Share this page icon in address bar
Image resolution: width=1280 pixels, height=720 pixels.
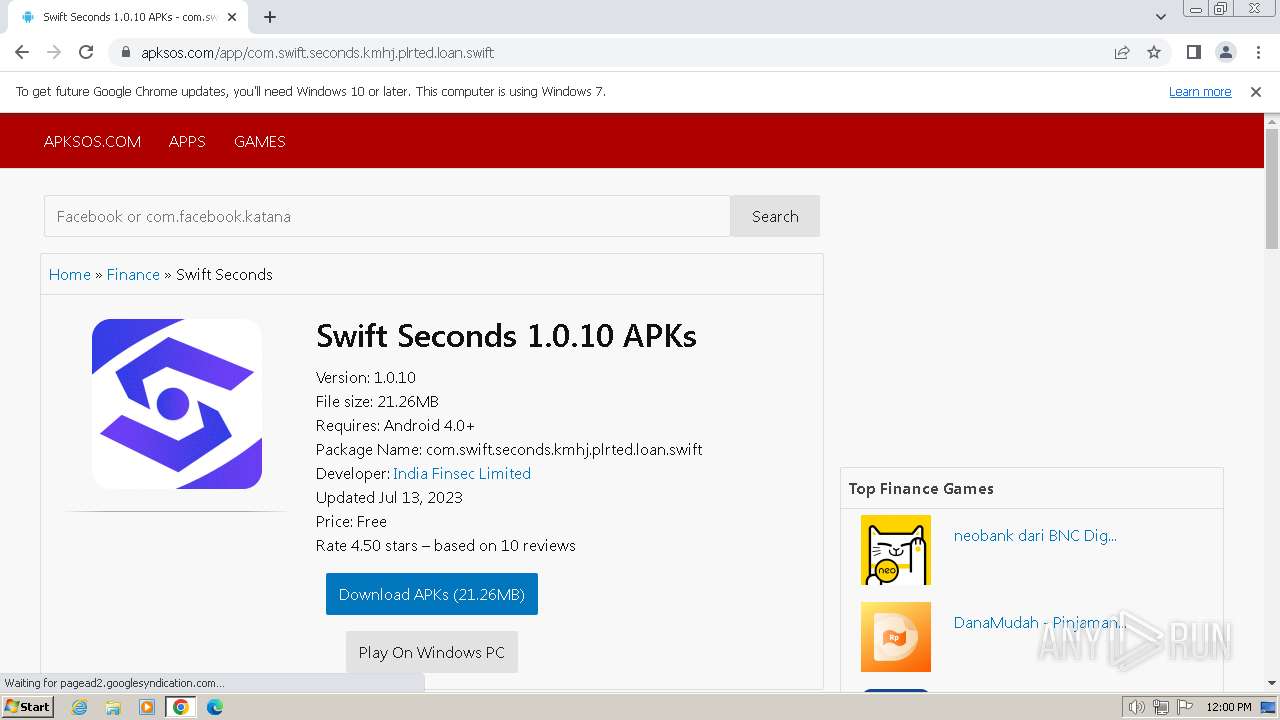pos(1122,52)
